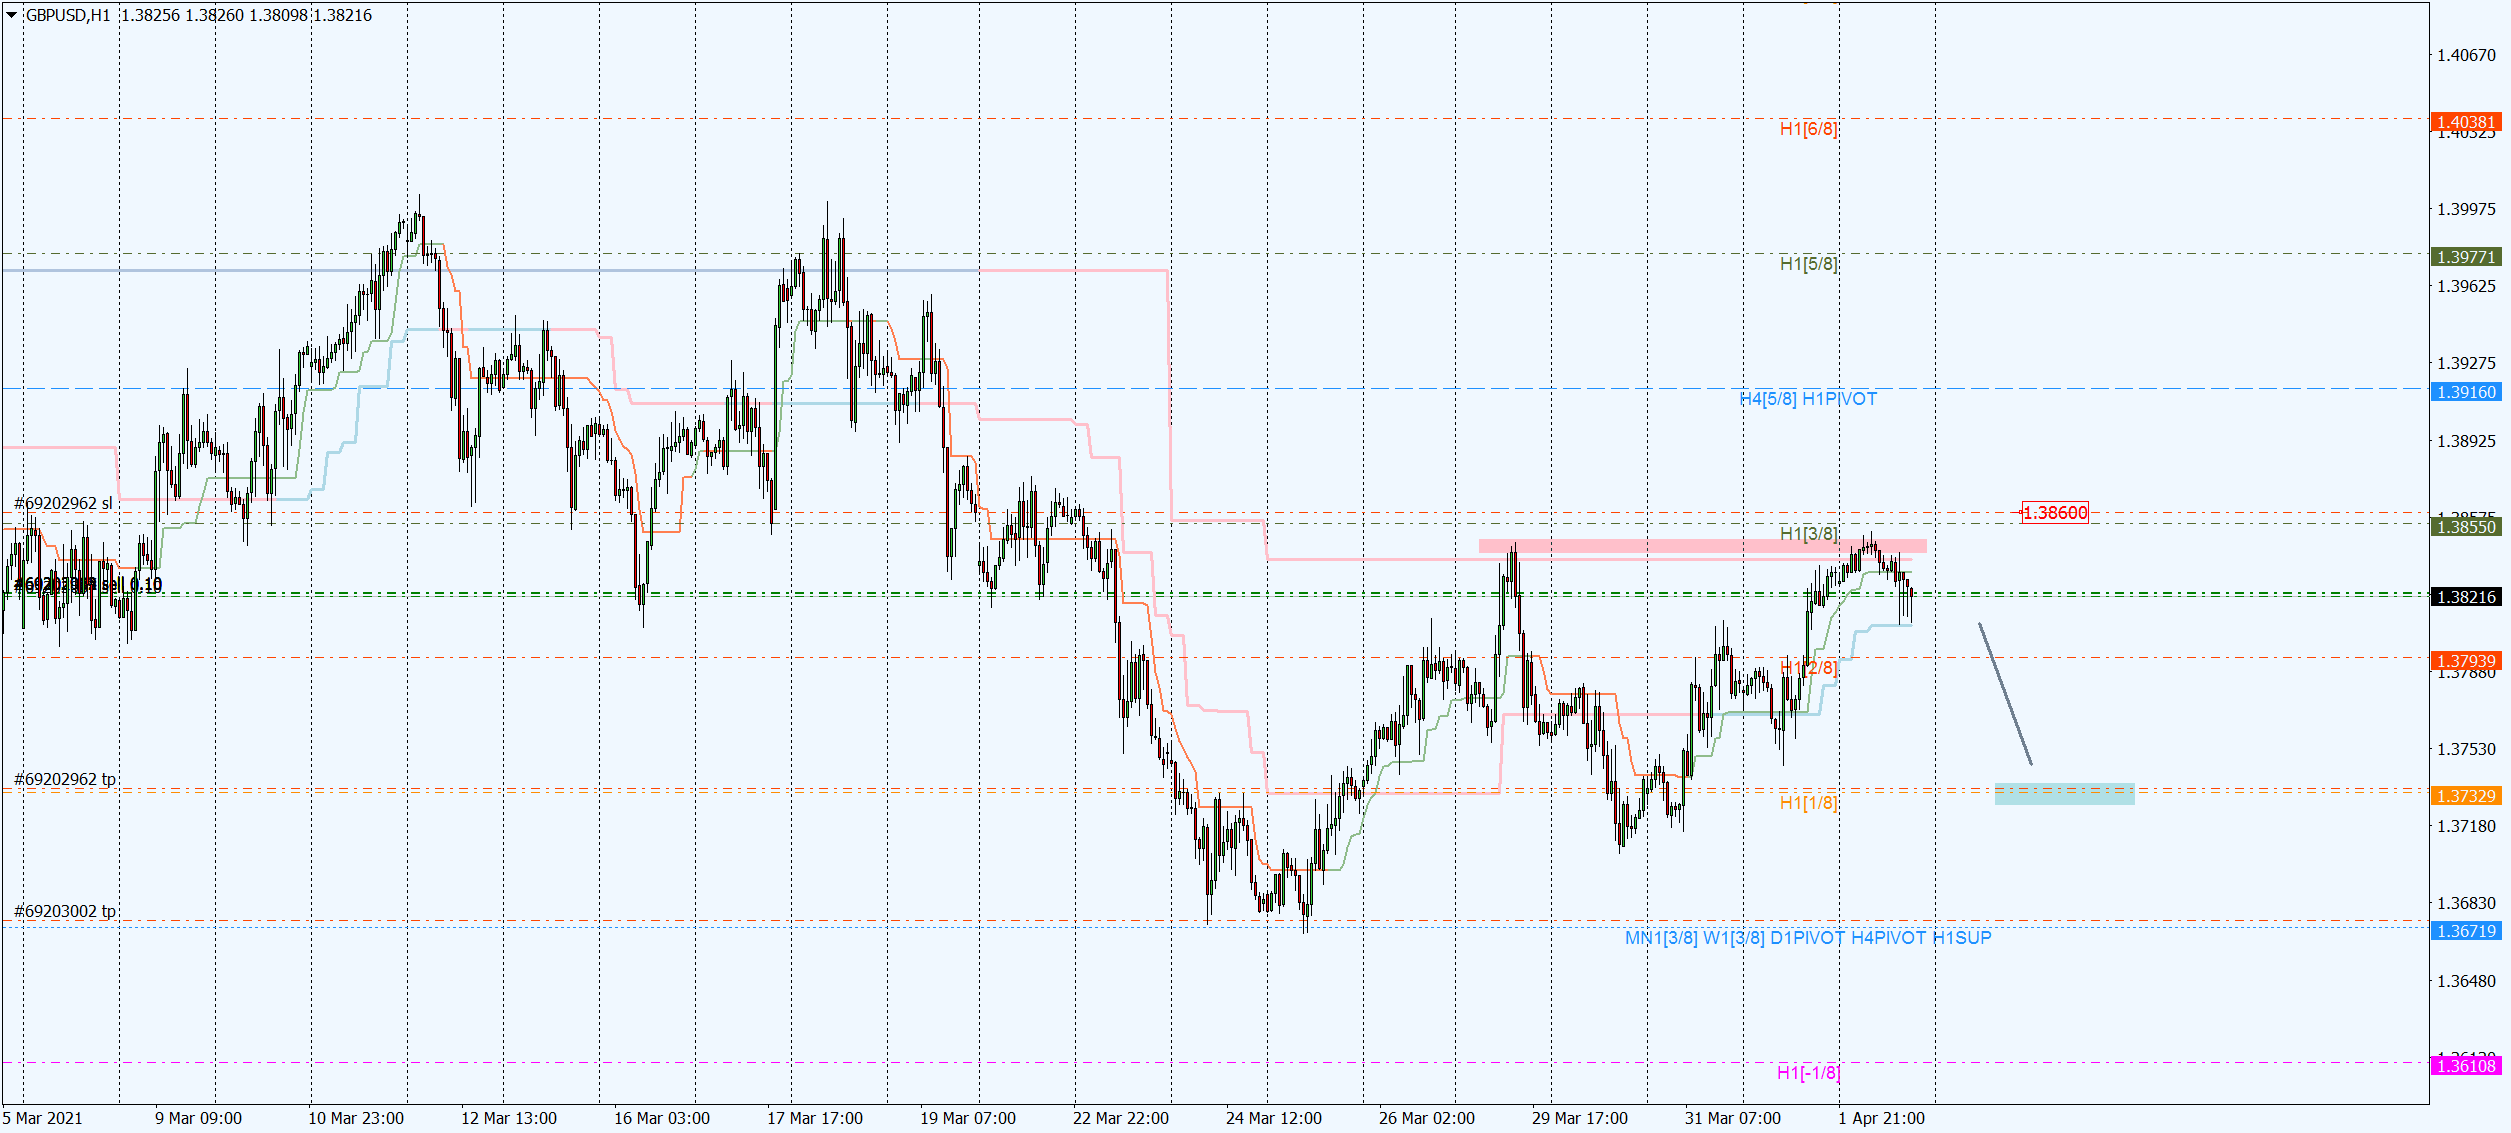
Task: Click the 5 Mar 2021 date label
Action: coord(43,1118)
